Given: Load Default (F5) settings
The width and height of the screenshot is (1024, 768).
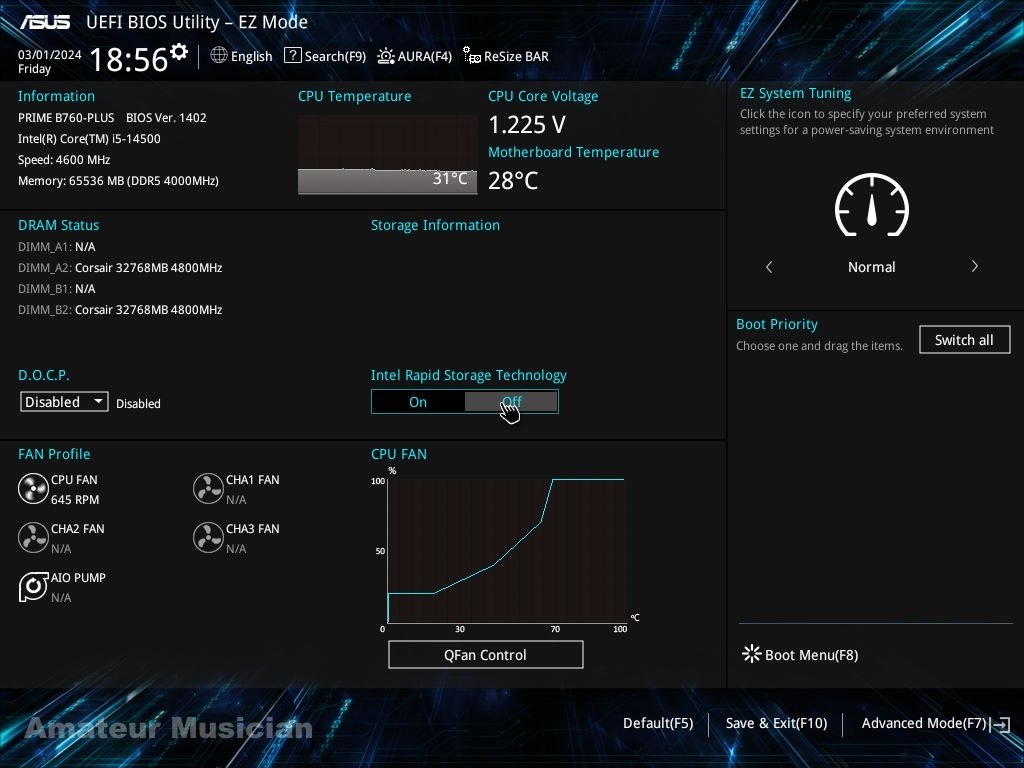Looking at the screenshot, I should 658,723.
